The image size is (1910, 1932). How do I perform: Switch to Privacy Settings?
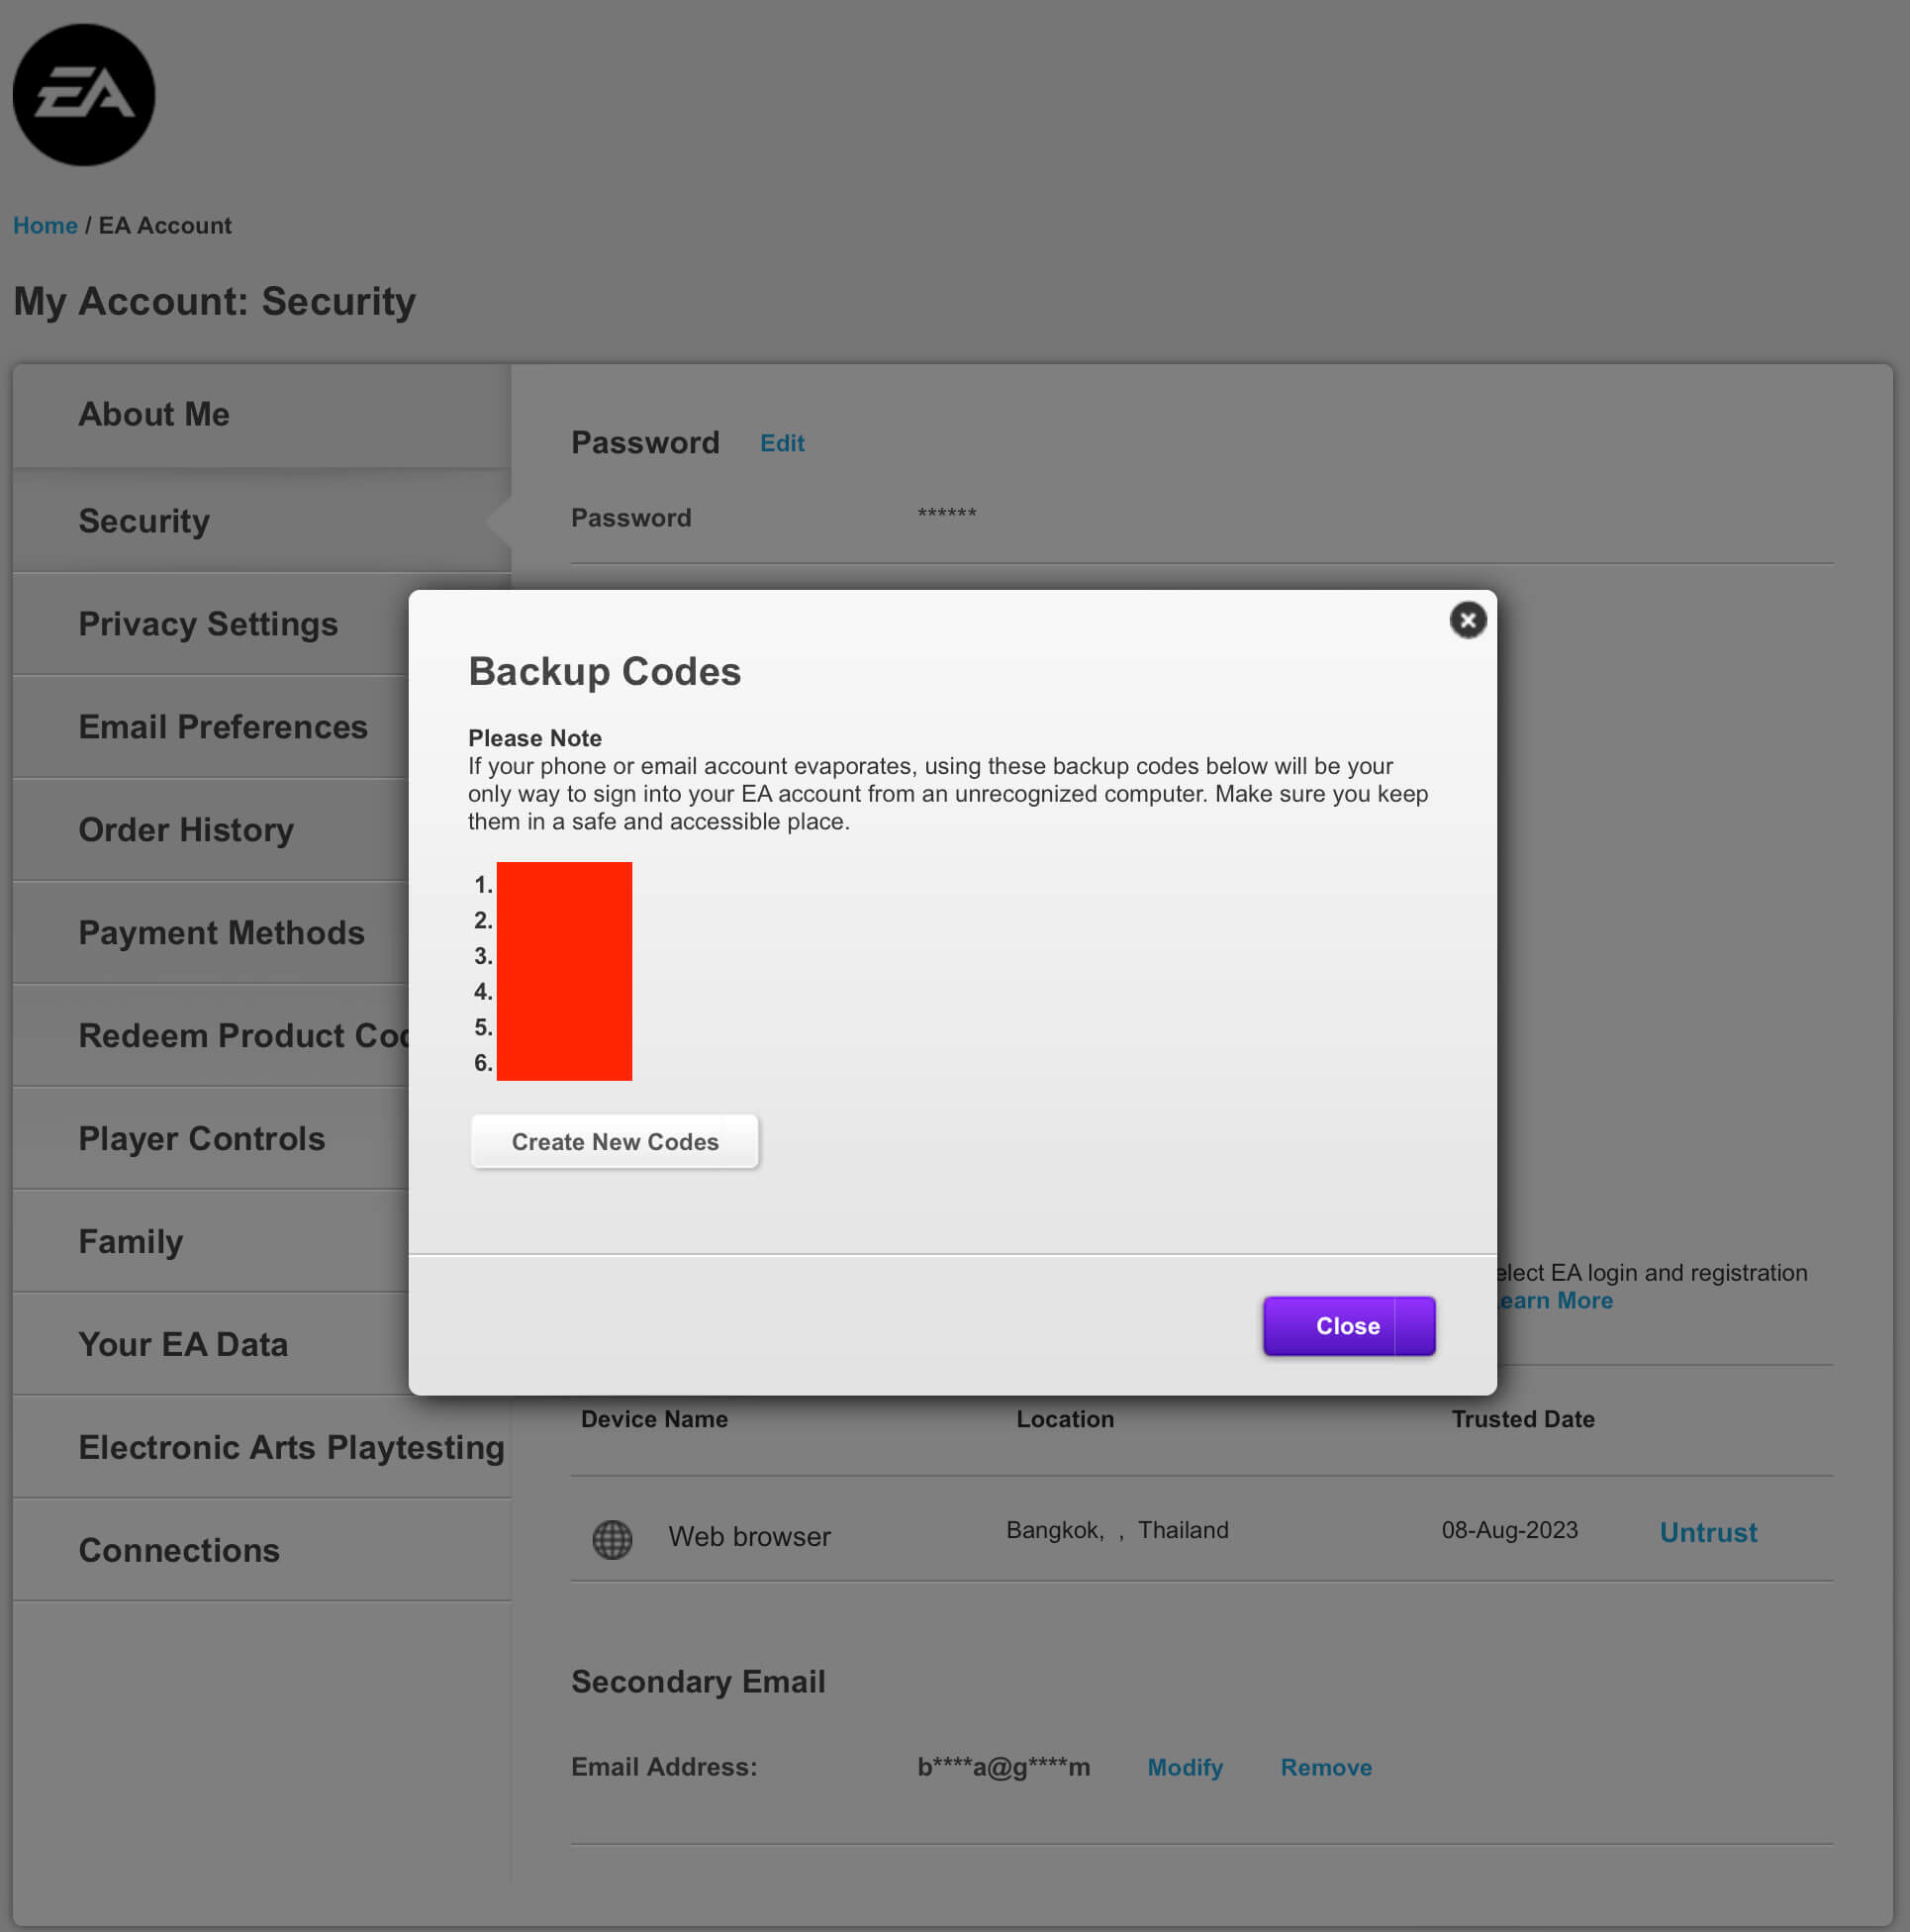point(208,623)
